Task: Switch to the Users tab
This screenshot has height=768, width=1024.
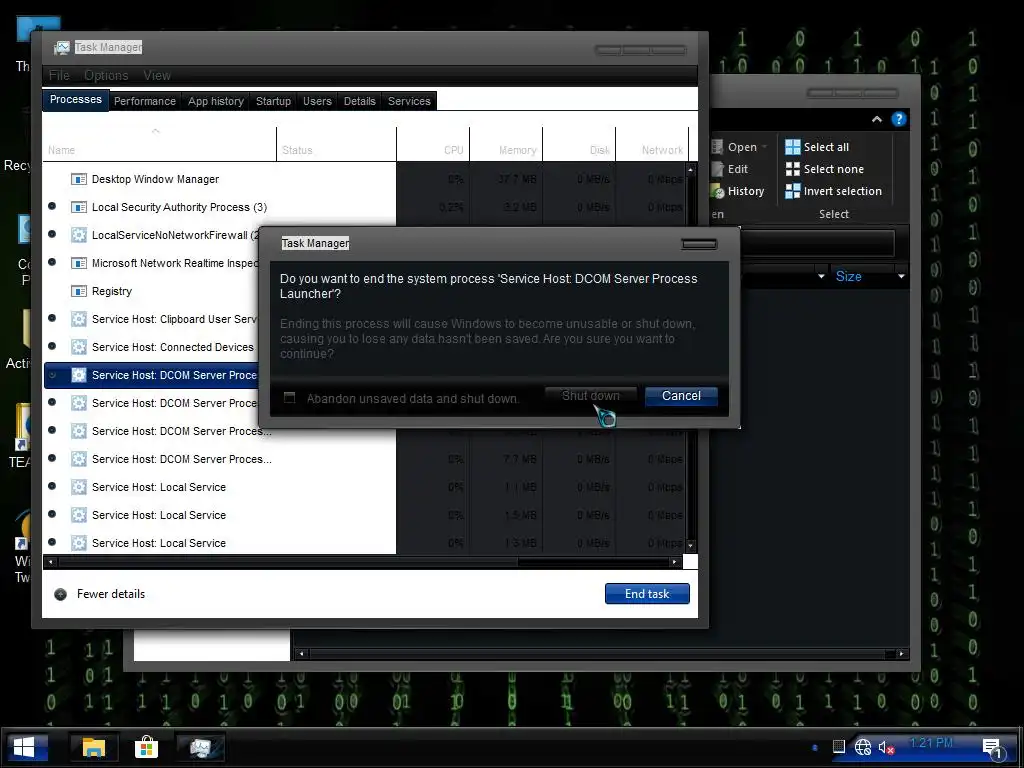Action: (317, 101)
